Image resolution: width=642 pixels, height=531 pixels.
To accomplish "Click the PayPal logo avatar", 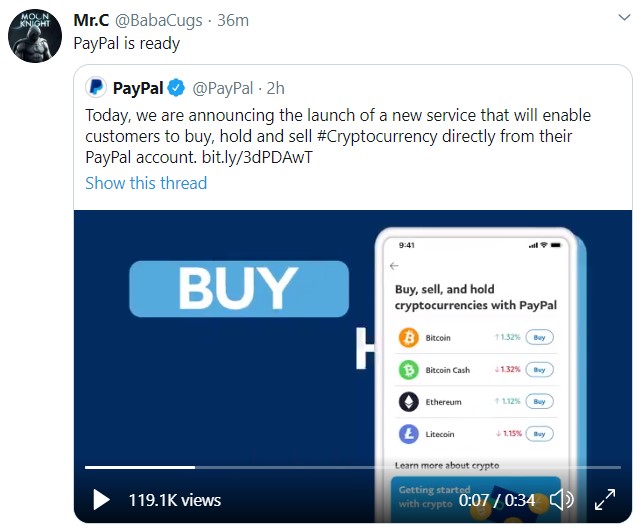I will [x=97, y=88].
